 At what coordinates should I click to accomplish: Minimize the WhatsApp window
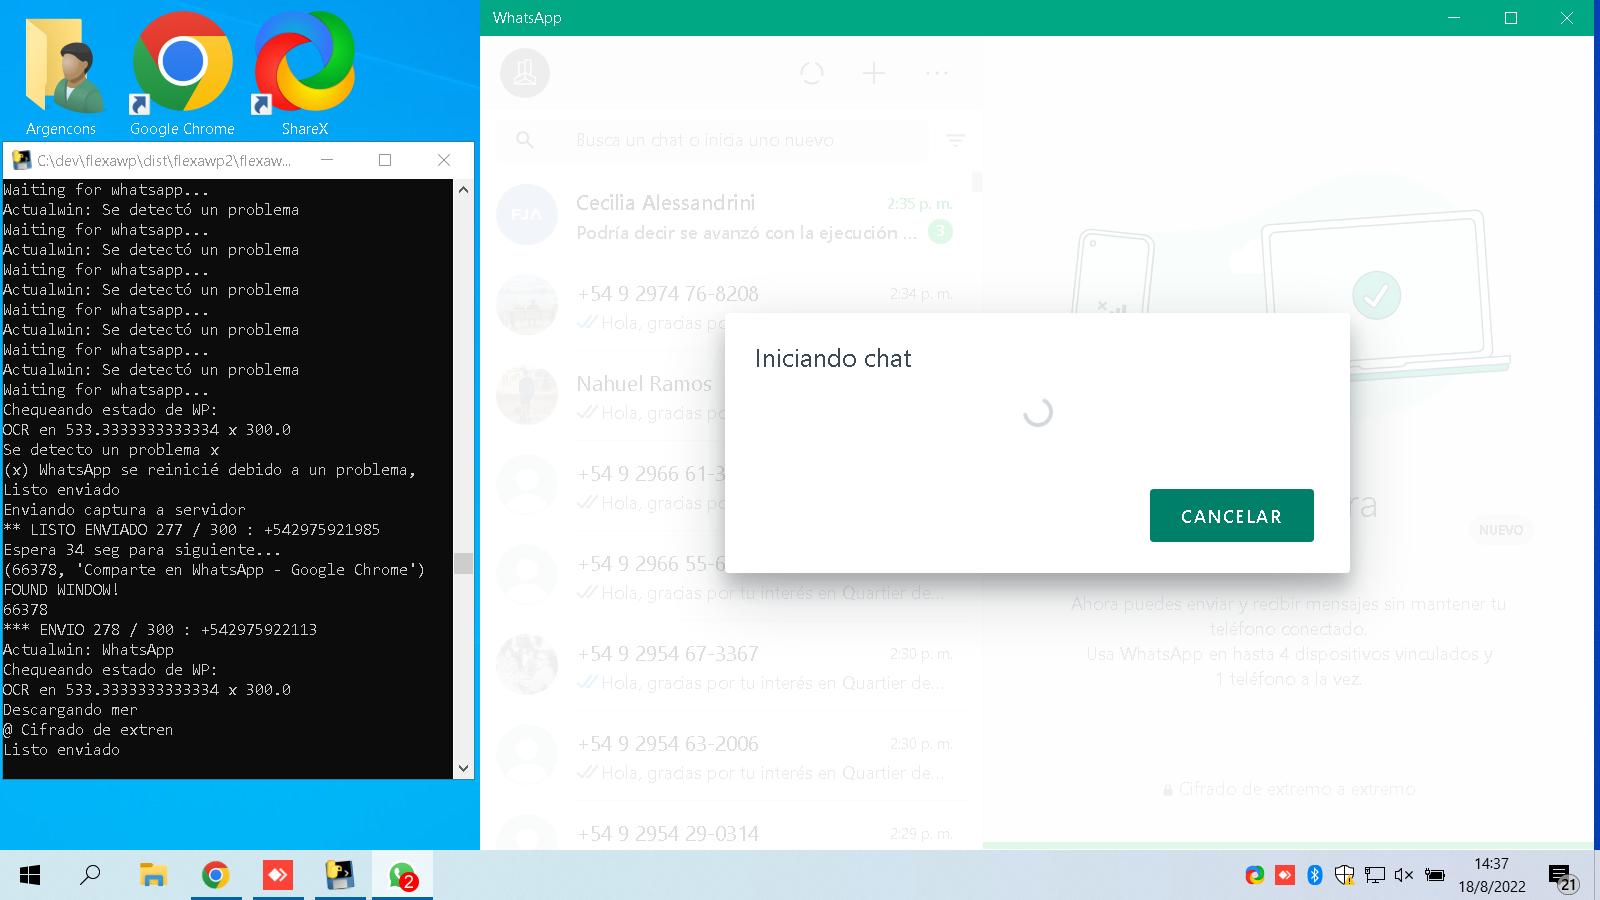point(1455,18)
